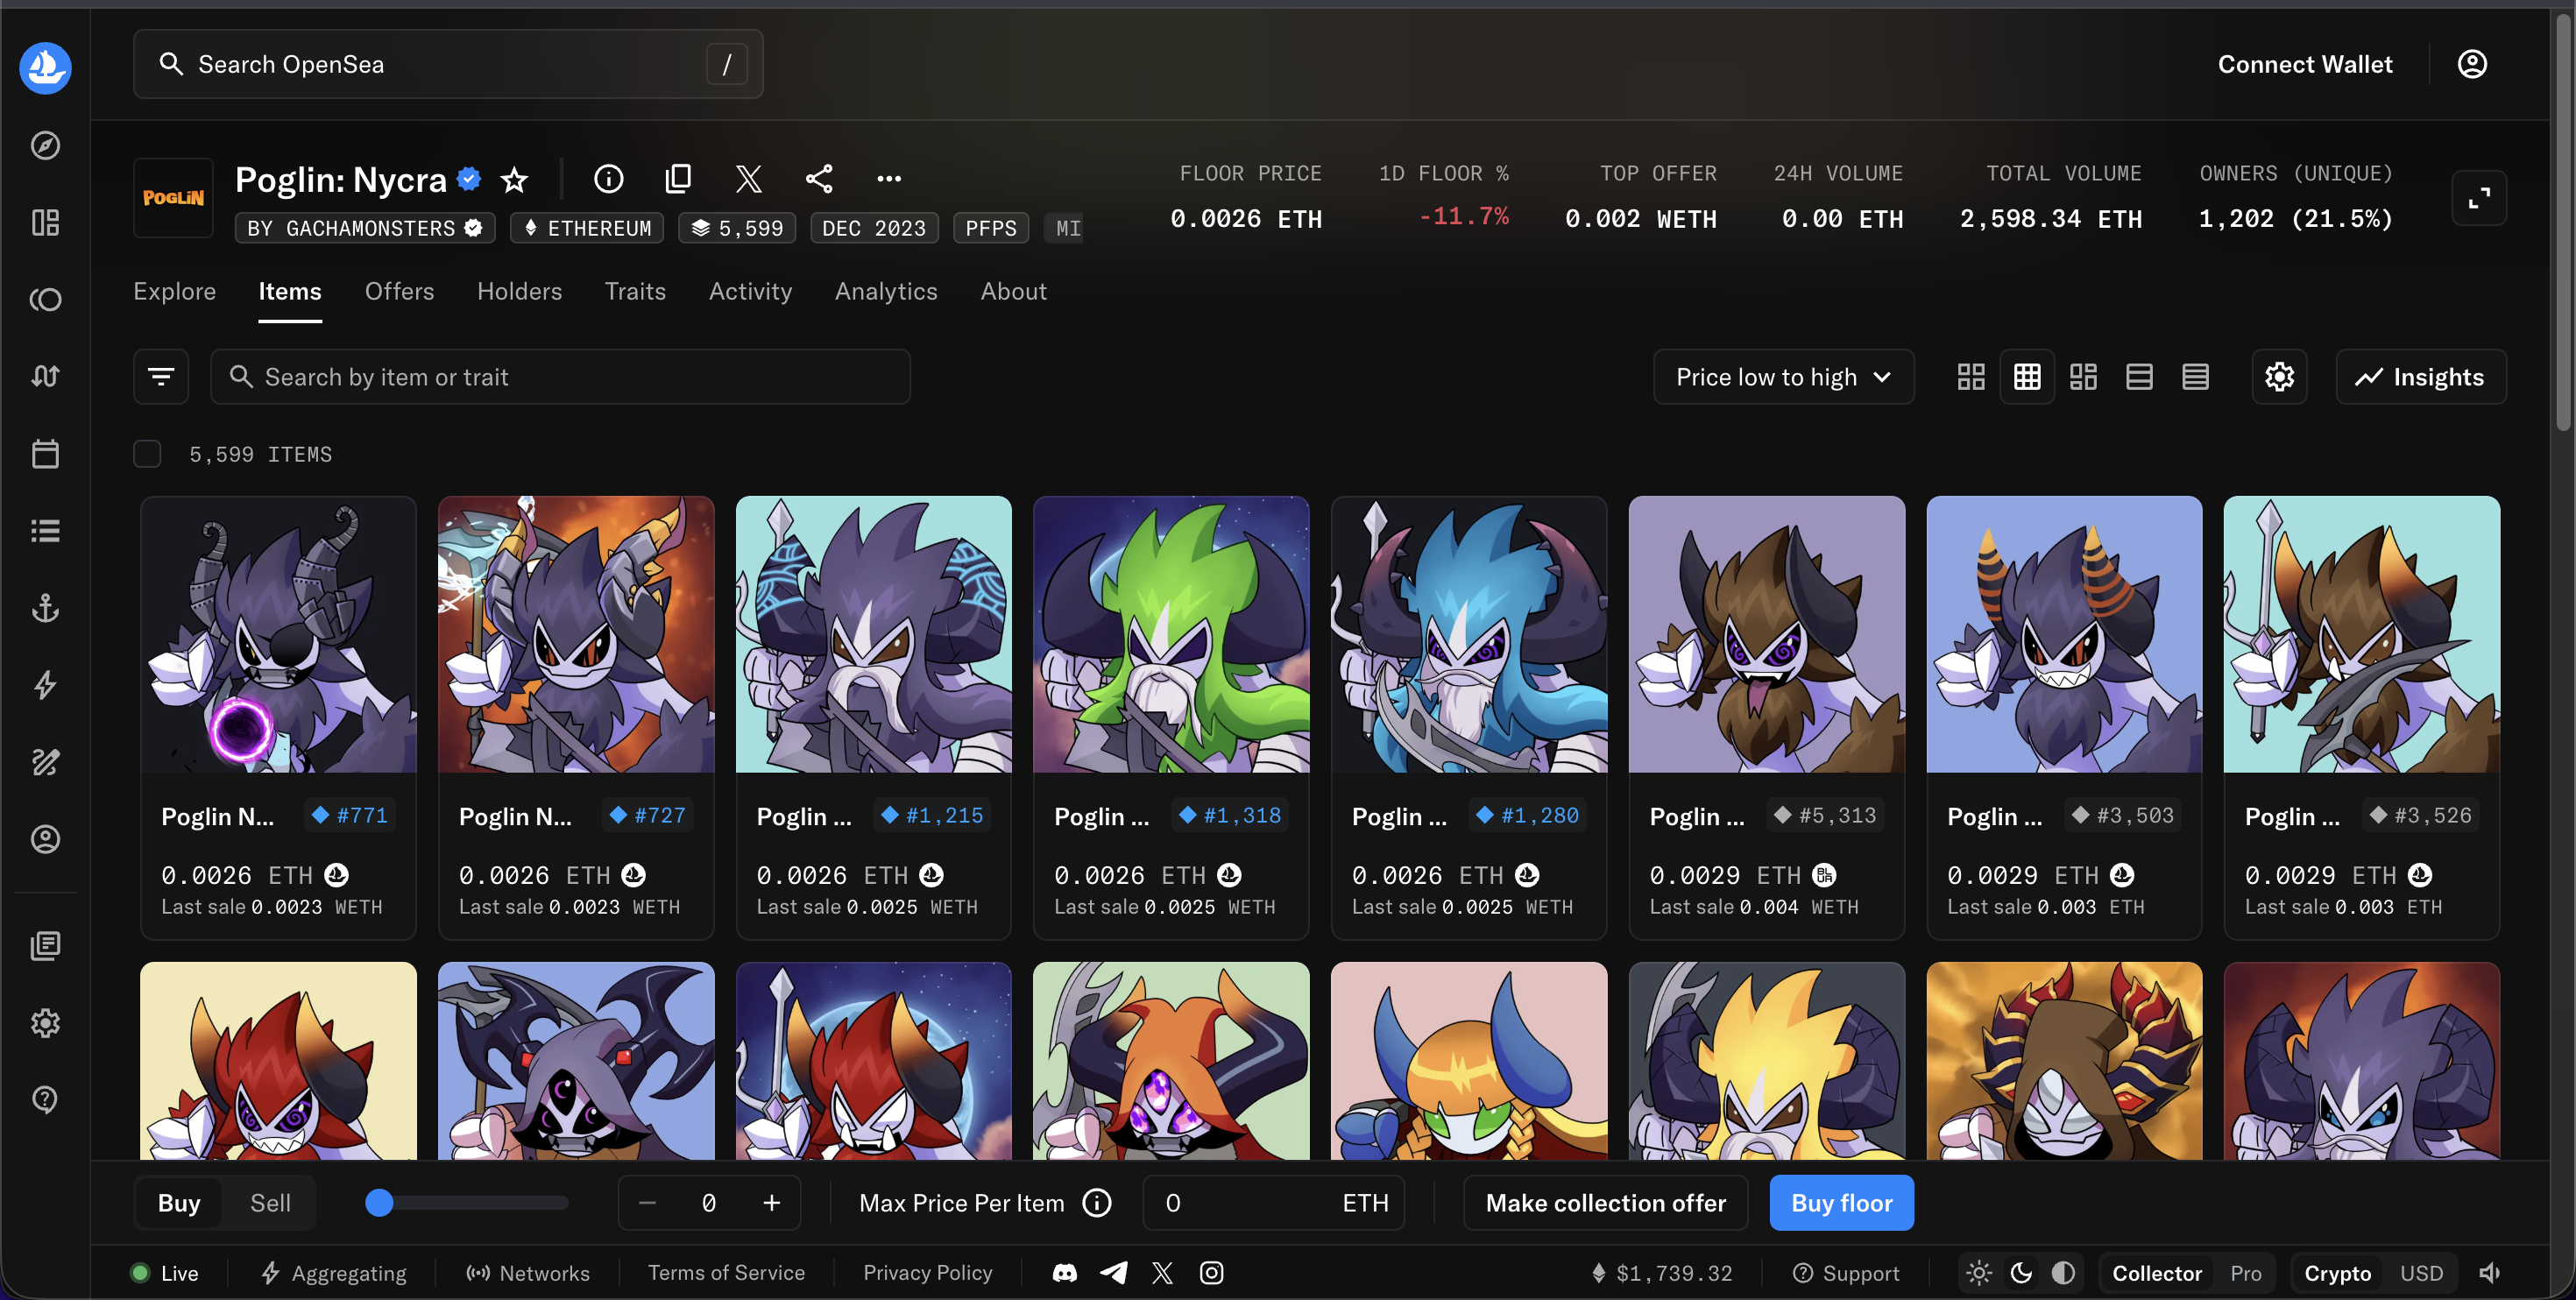Open the Terms of Service link
Screen dimensions: 2576x1300
click(726, 1273)
